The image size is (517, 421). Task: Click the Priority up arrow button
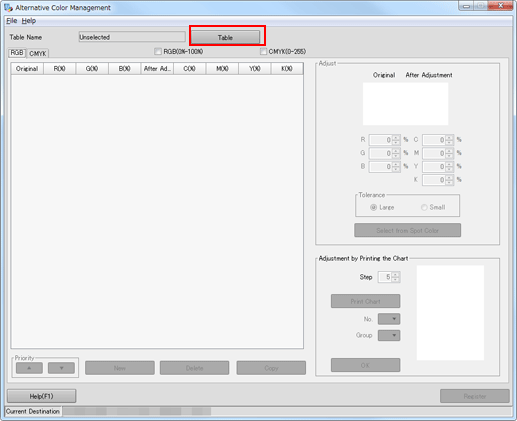click(x=29, y=368)
